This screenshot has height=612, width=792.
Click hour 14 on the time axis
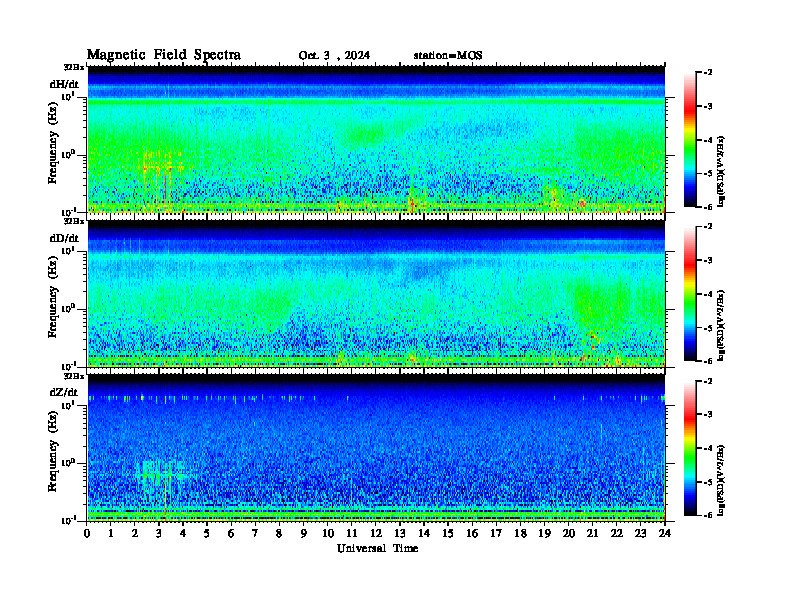[424, 533]
